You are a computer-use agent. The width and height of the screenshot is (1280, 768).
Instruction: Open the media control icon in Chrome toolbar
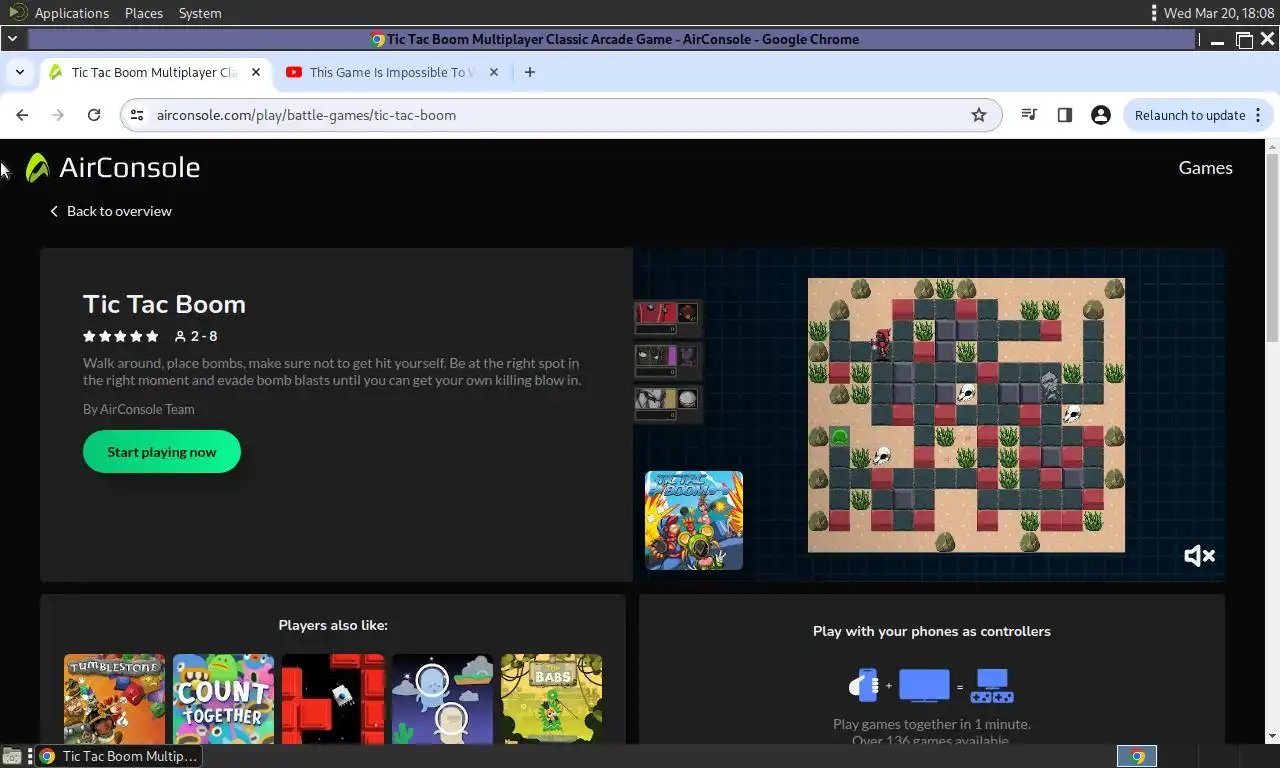(1029, 115)
